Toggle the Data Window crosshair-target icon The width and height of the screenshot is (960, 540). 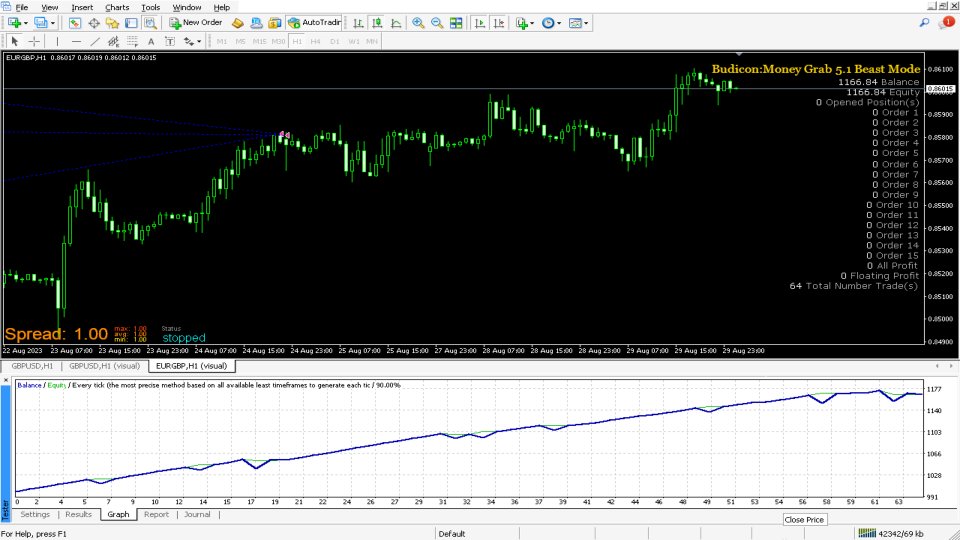pos(94,23)
